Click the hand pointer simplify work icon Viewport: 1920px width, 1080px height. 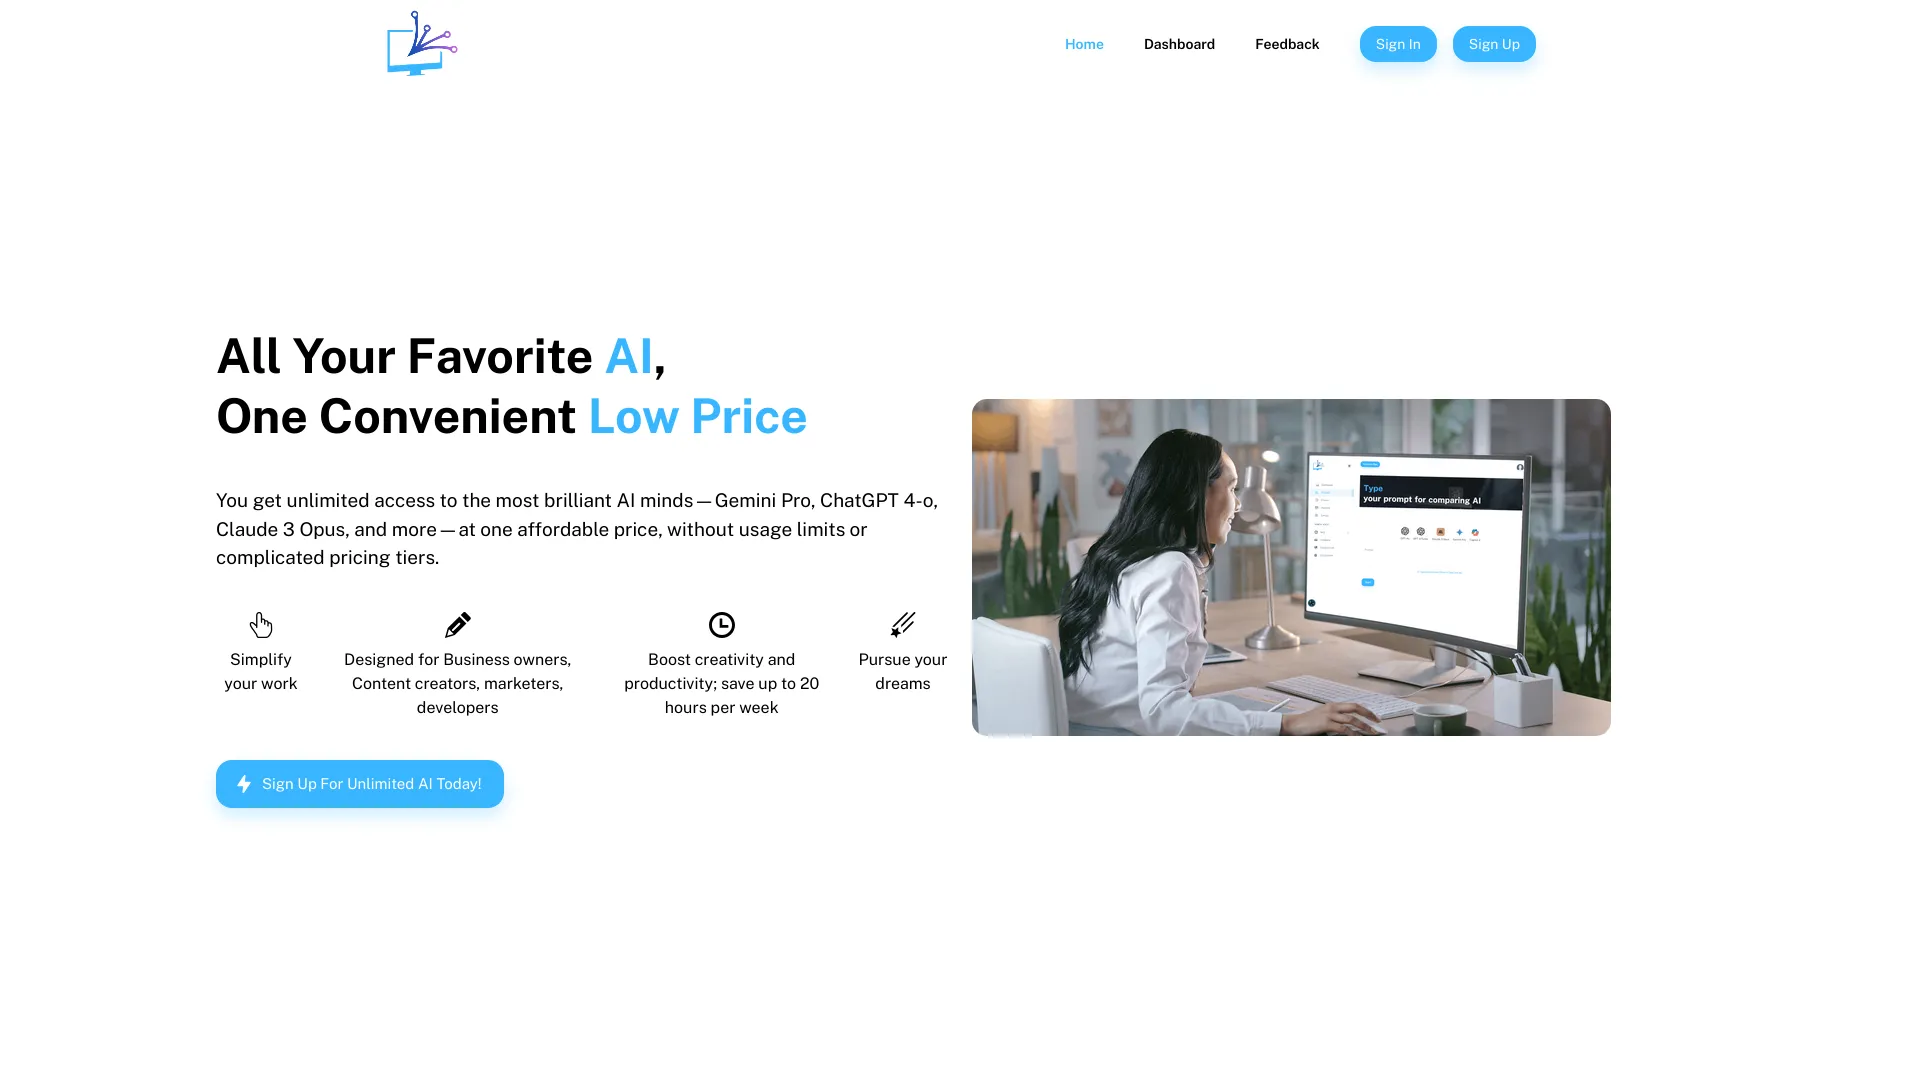point(261,624)
